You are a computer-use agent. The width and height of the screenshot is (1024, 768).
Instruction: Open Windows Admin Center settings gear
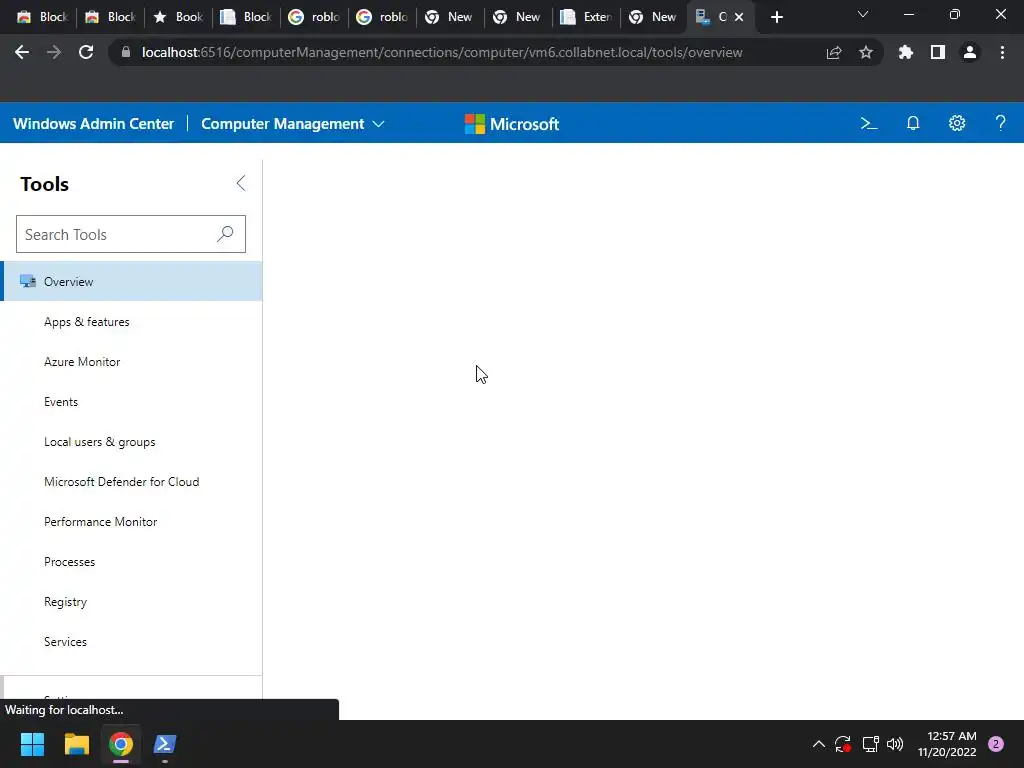click(957, 123)
